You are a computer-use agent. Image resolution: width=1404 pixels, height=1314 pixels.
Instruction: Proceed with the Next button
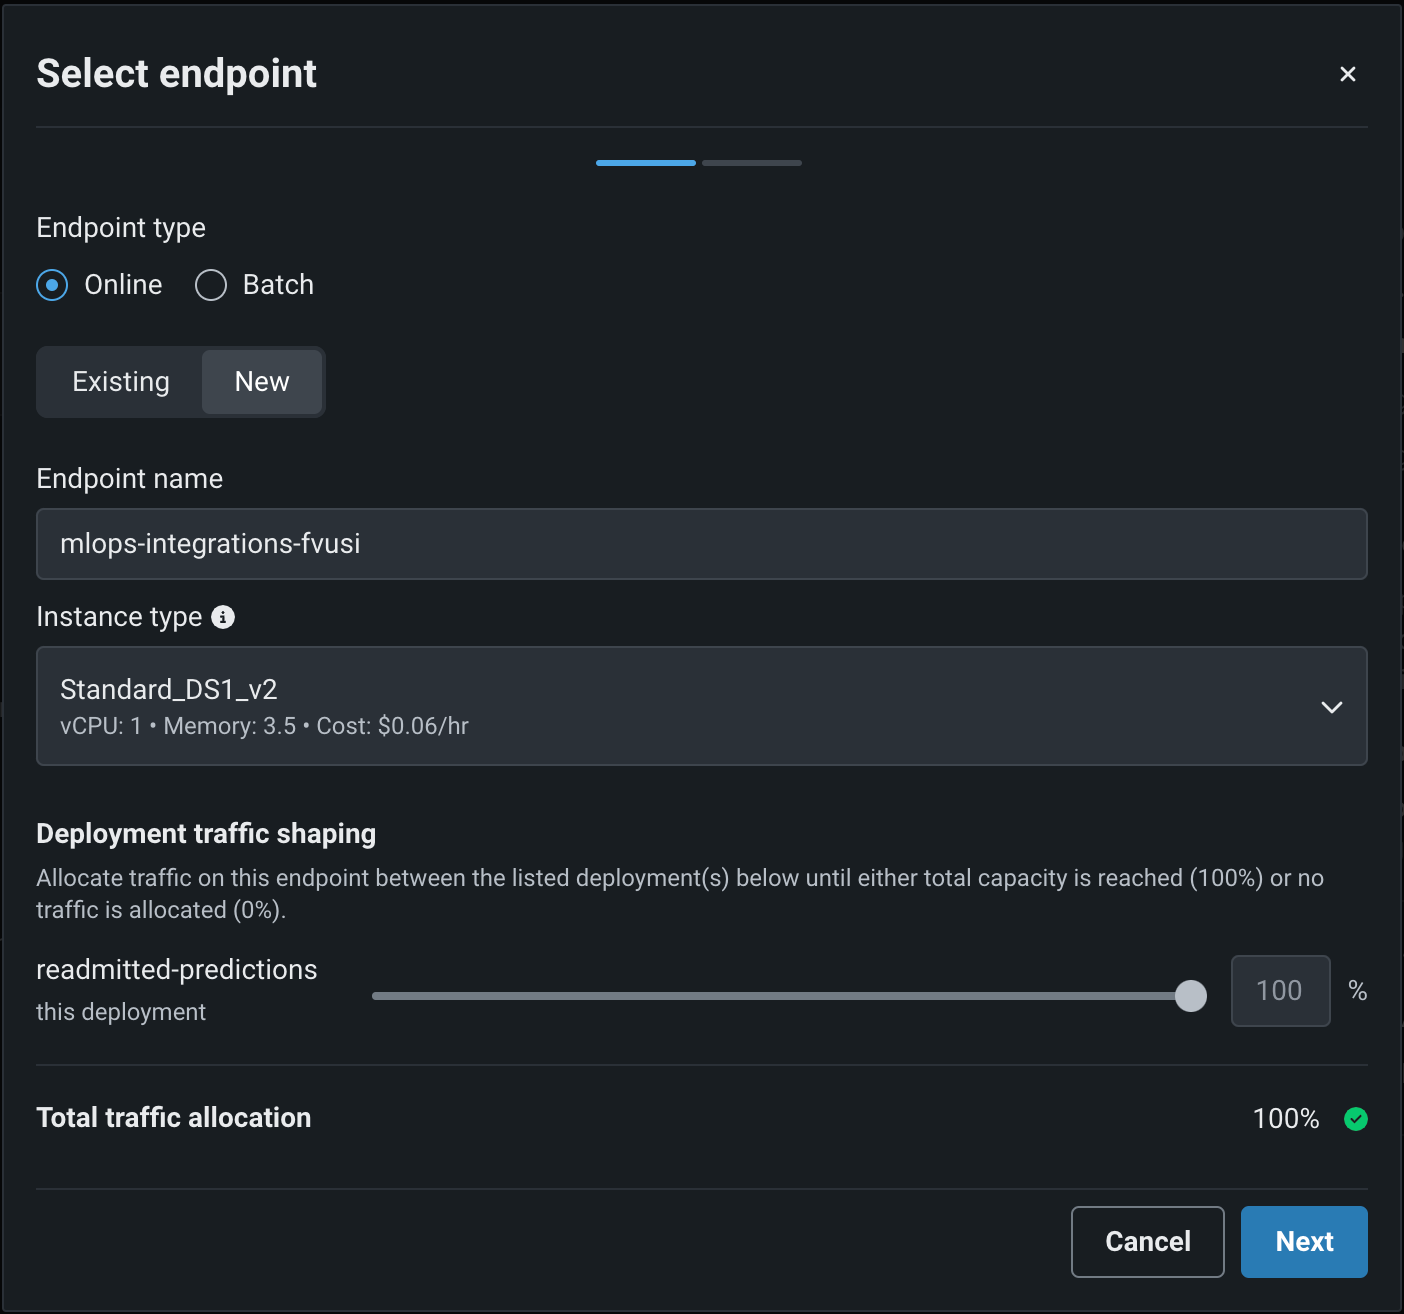click(x=1303, y=1241)
